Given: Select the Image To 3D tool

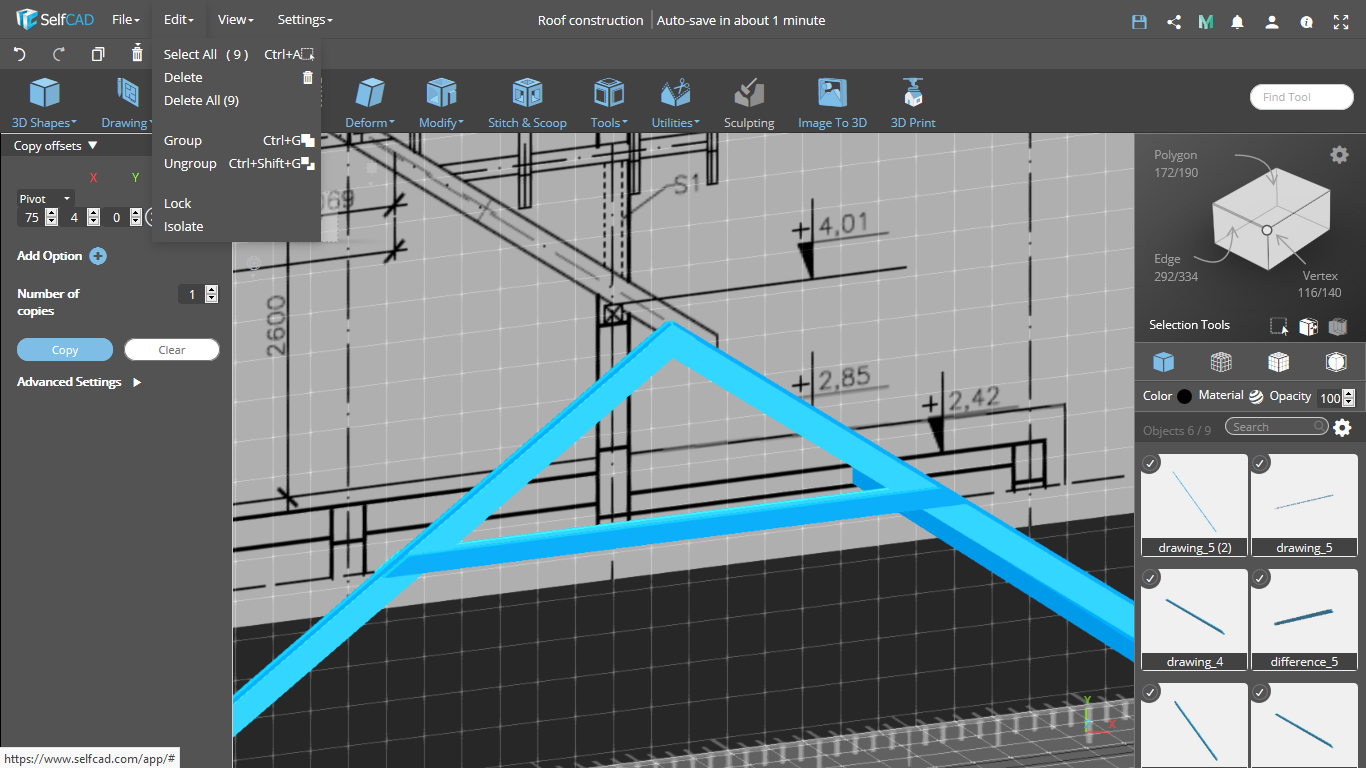Looking at the screenshot, I should coord(832,103).
